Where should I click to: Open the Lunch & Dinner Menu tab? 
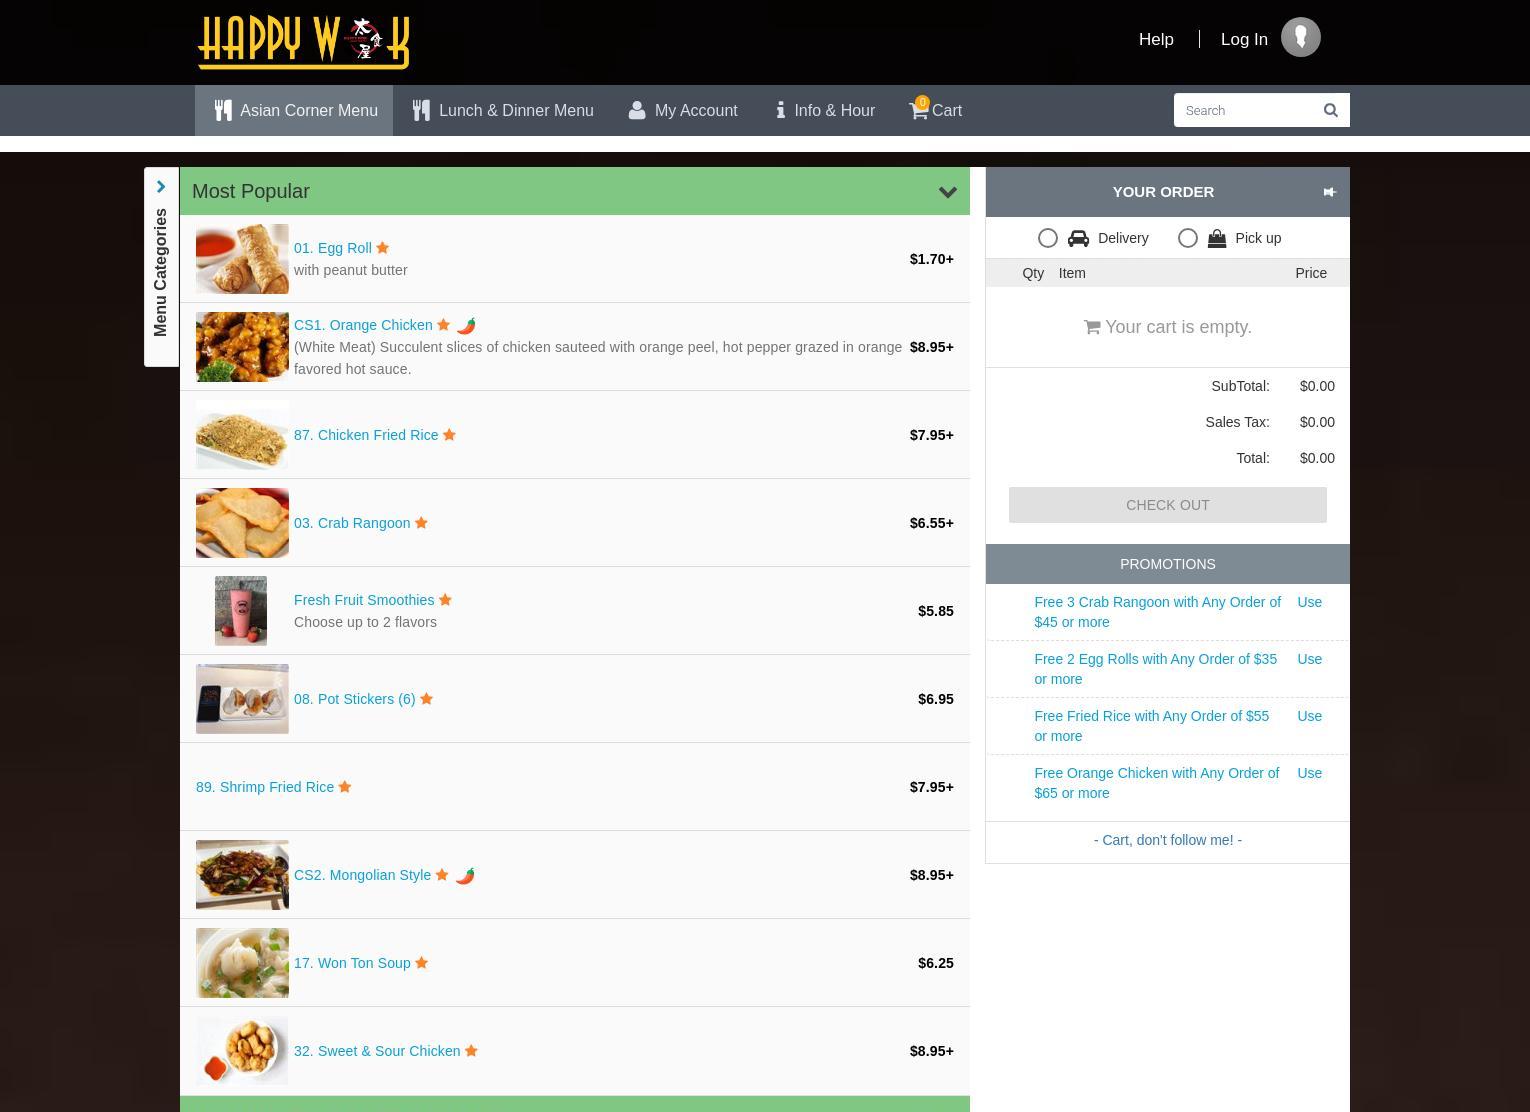(503, 110)
